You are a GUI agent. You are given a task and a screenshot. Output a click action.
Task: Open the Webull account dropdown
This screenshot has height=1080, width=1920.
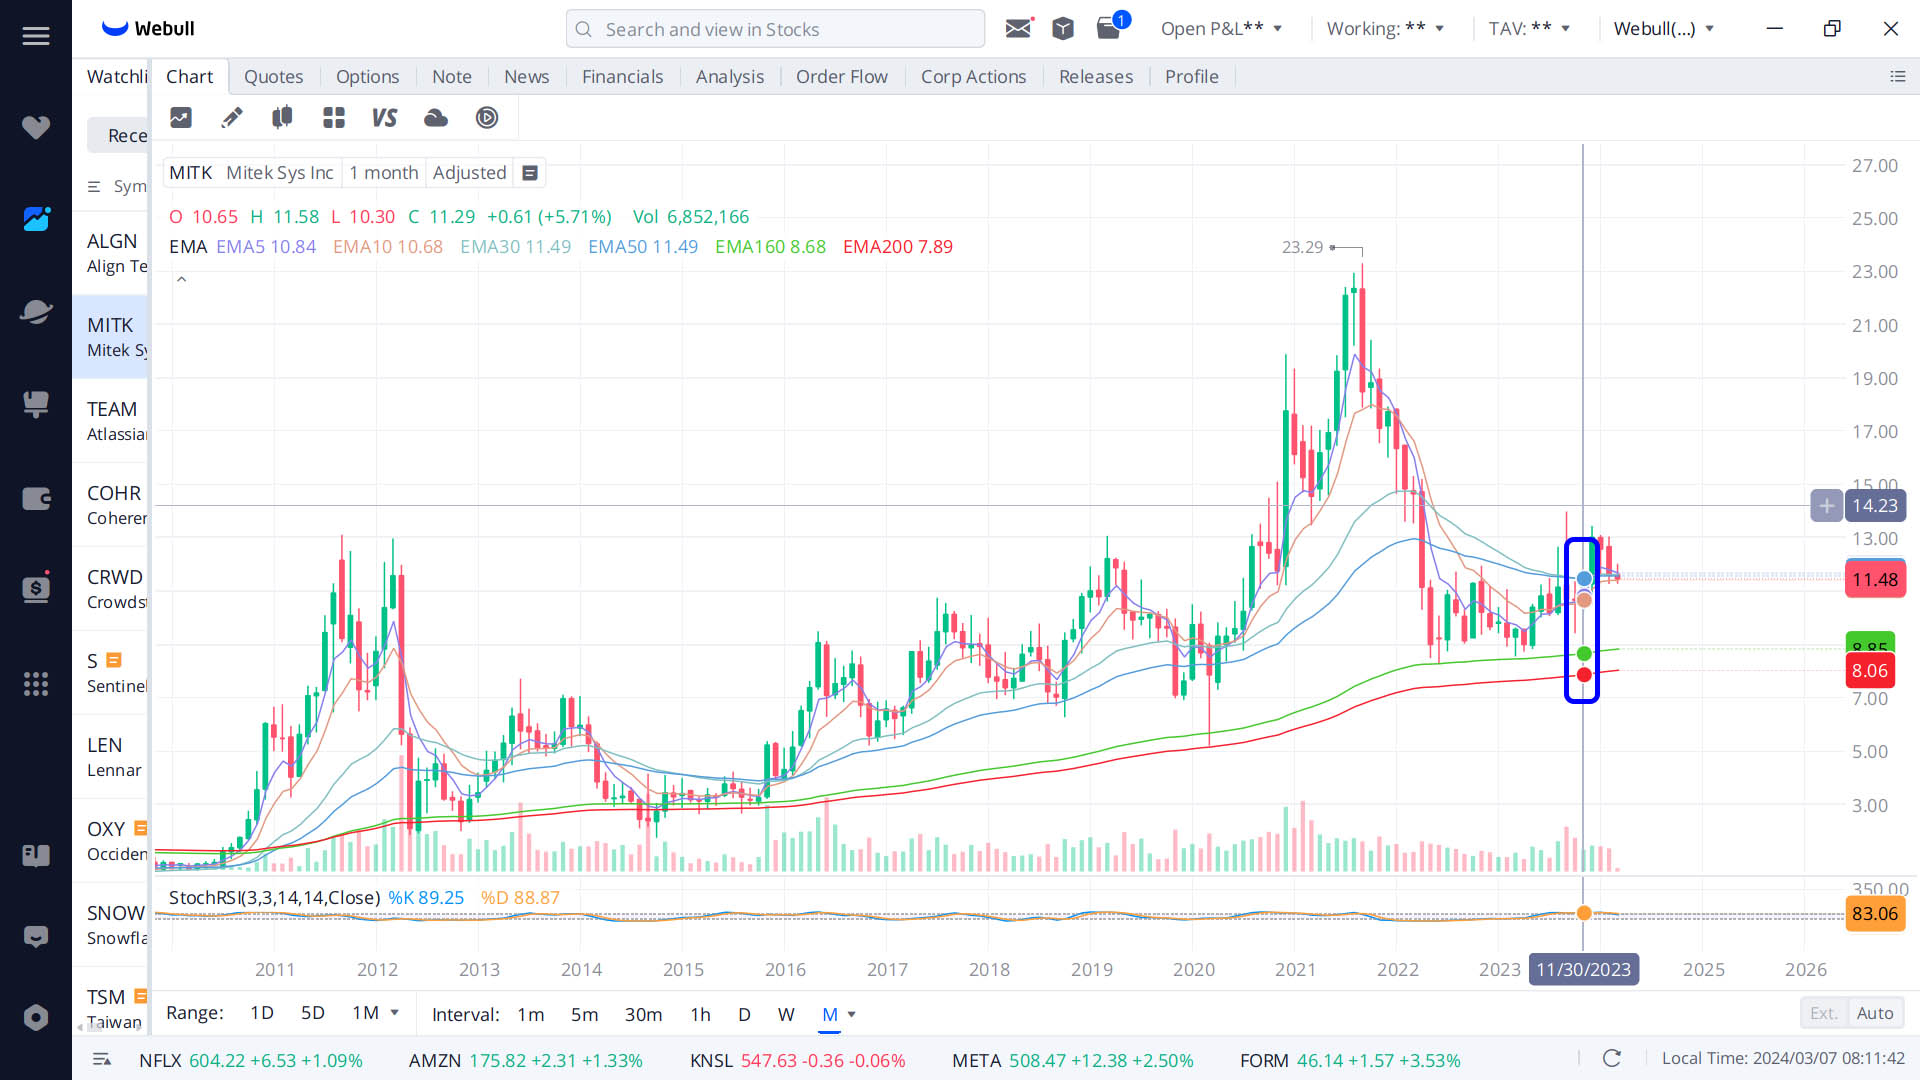tap(1664, 29)
